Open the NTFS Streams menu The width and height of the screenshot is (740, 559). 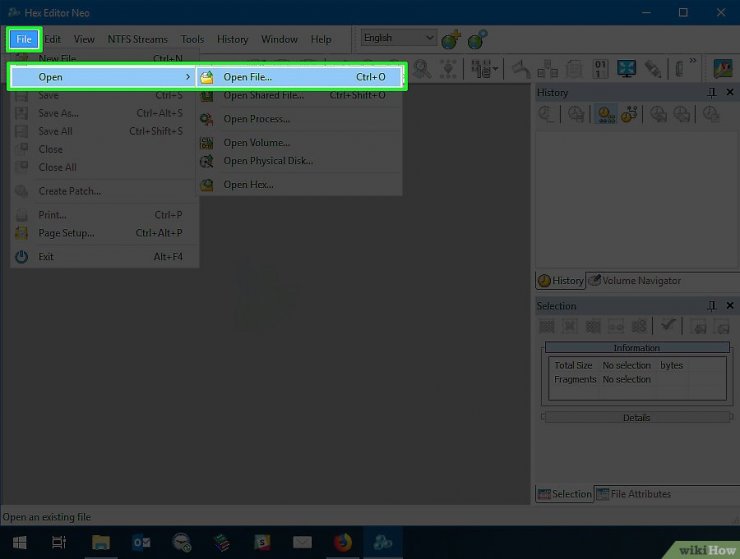pyautogui.click(x=137, y=39)
